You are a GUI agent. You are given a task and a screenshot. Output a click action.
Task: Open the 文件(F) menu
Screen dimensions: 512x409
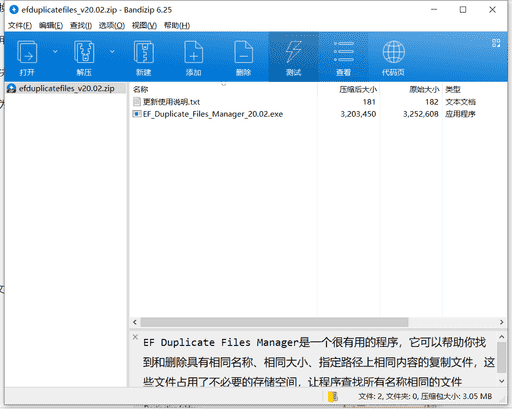pos(20,25)
